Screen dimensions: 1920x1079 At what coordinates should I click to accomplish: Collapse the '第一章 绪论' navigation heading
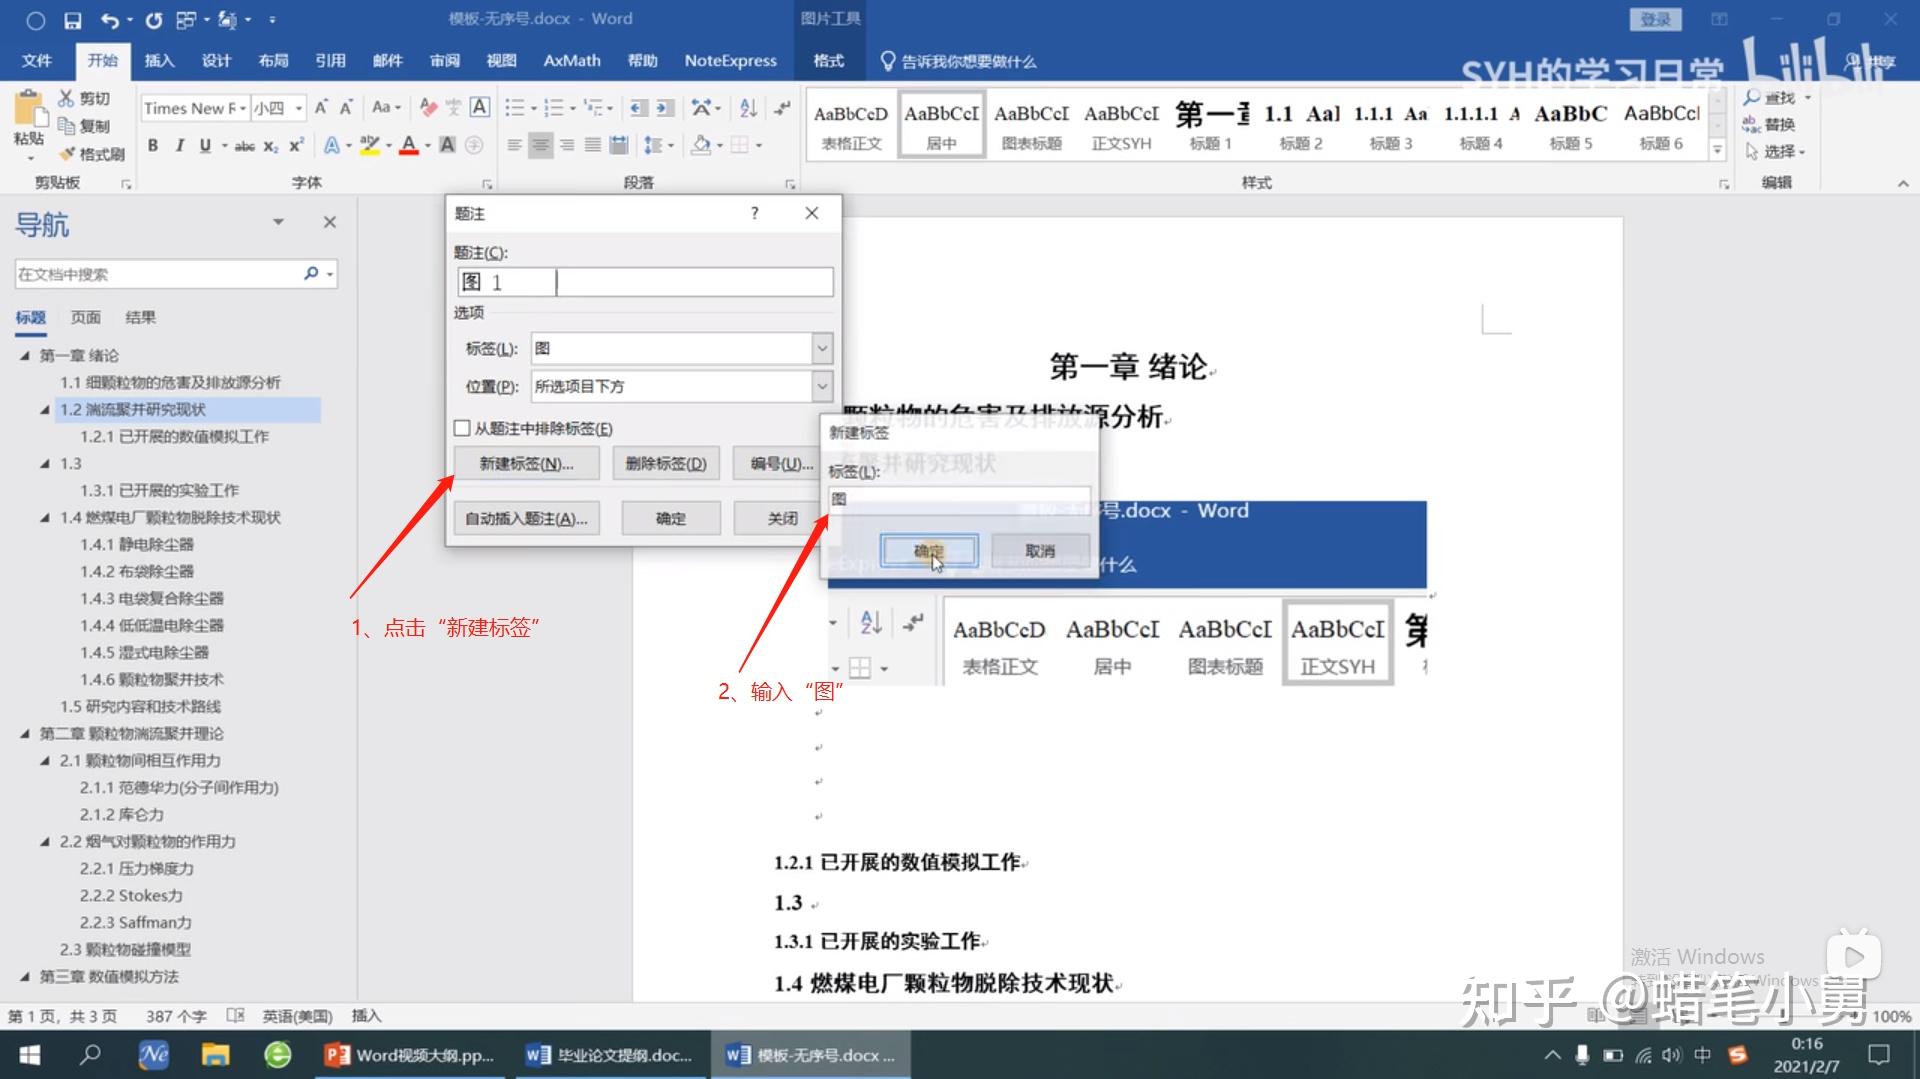pyautogui.click(x=25, y=355)
